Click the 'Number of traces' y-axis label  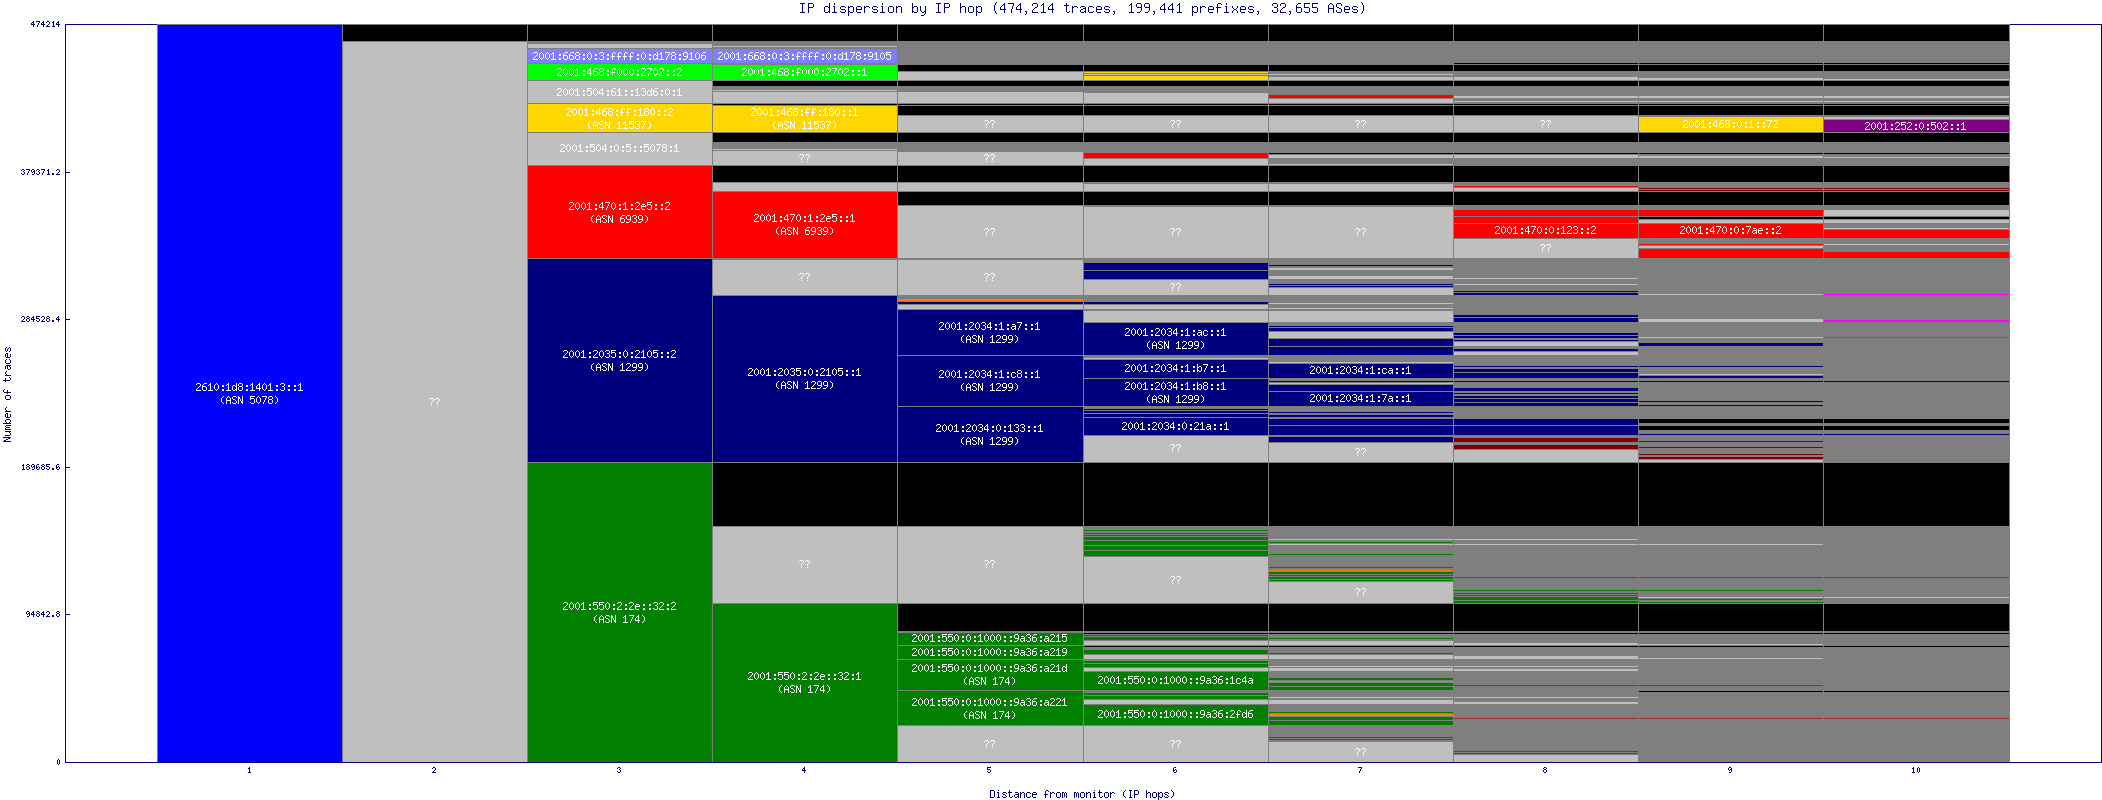pos(8,394)
